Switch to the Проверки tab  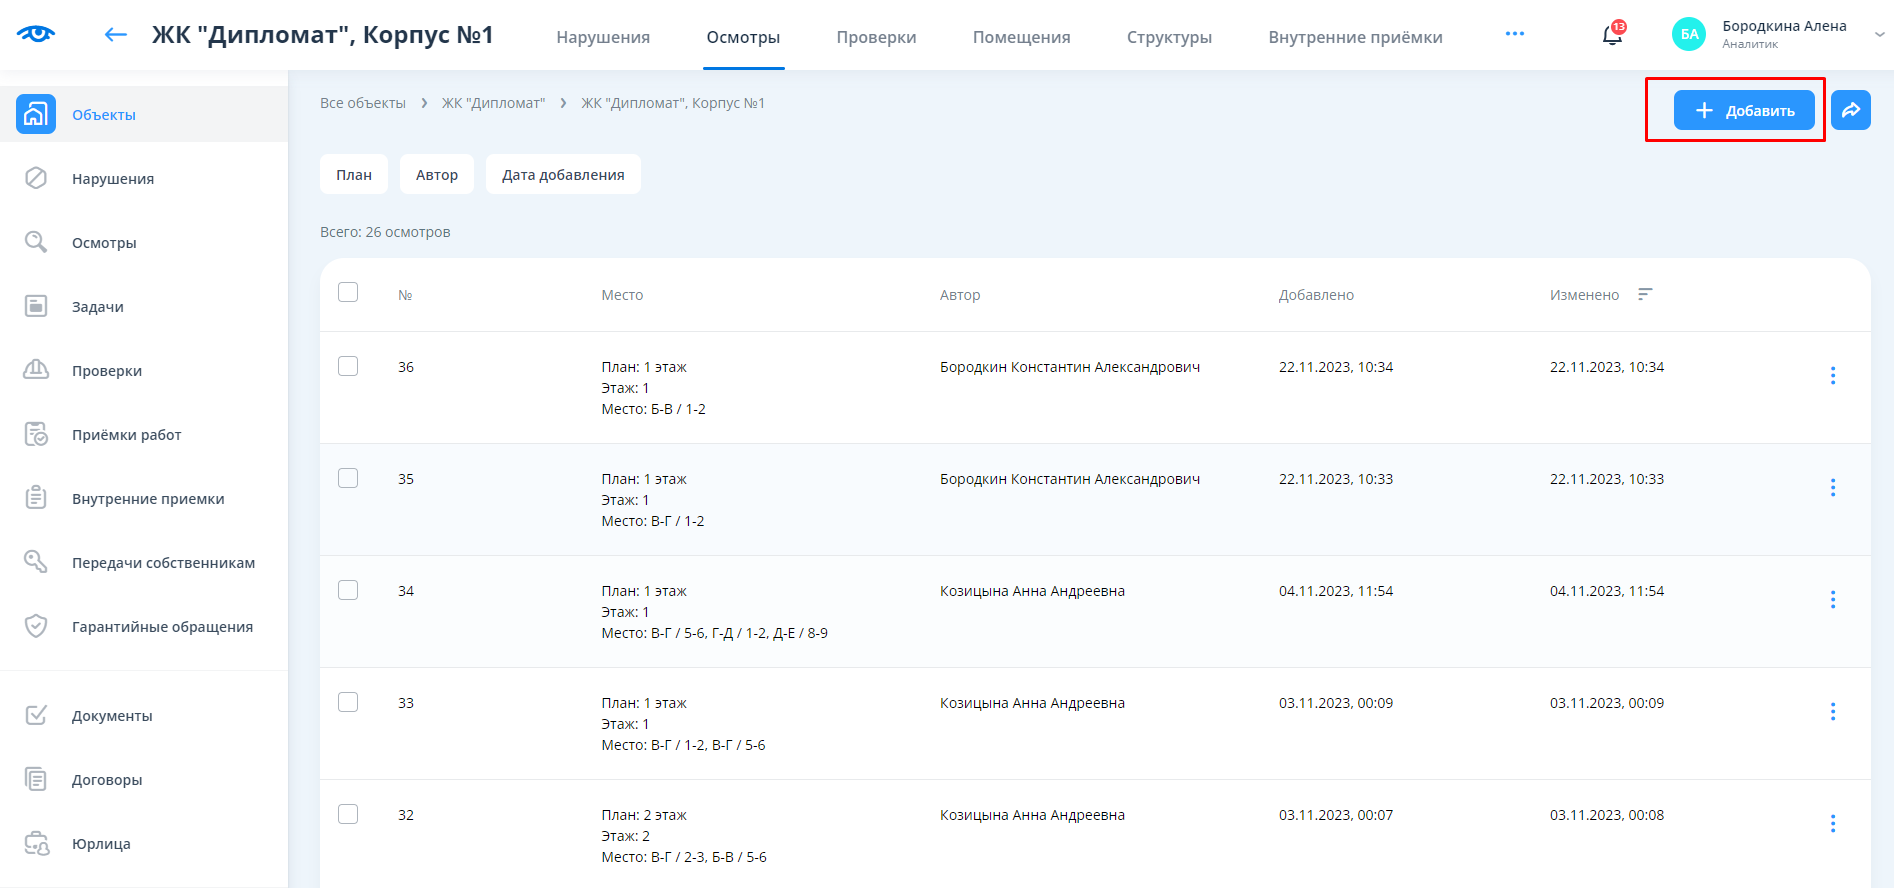coord(876,37)
